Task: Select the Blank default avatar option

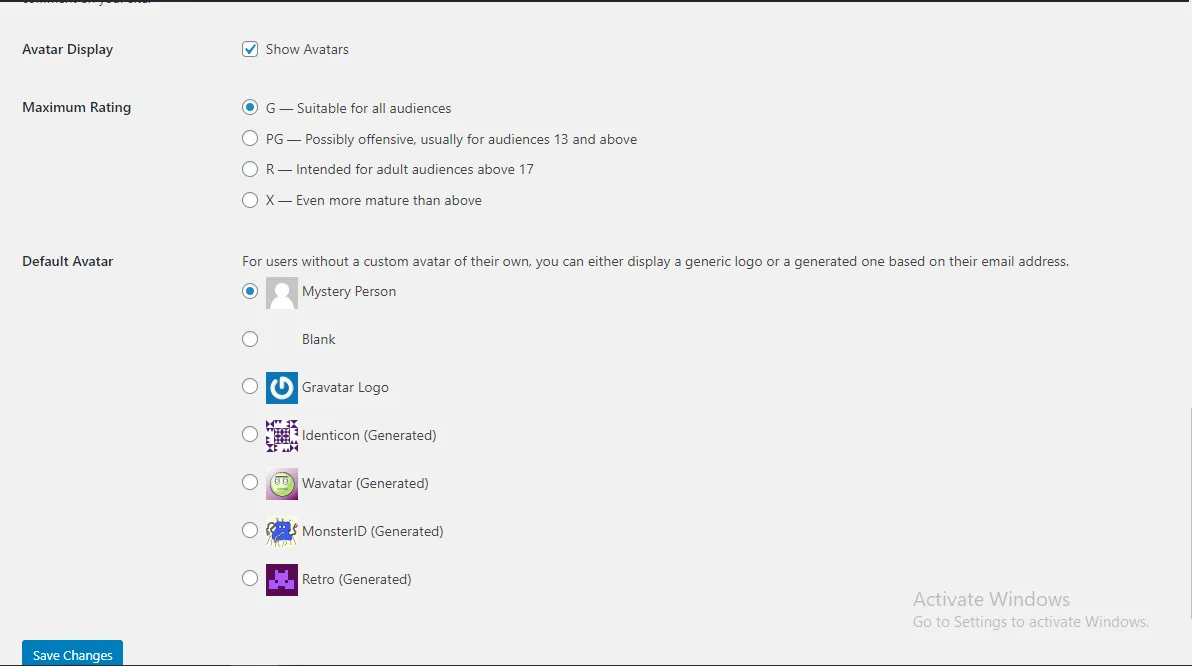Action: click(x=250, y=339)
